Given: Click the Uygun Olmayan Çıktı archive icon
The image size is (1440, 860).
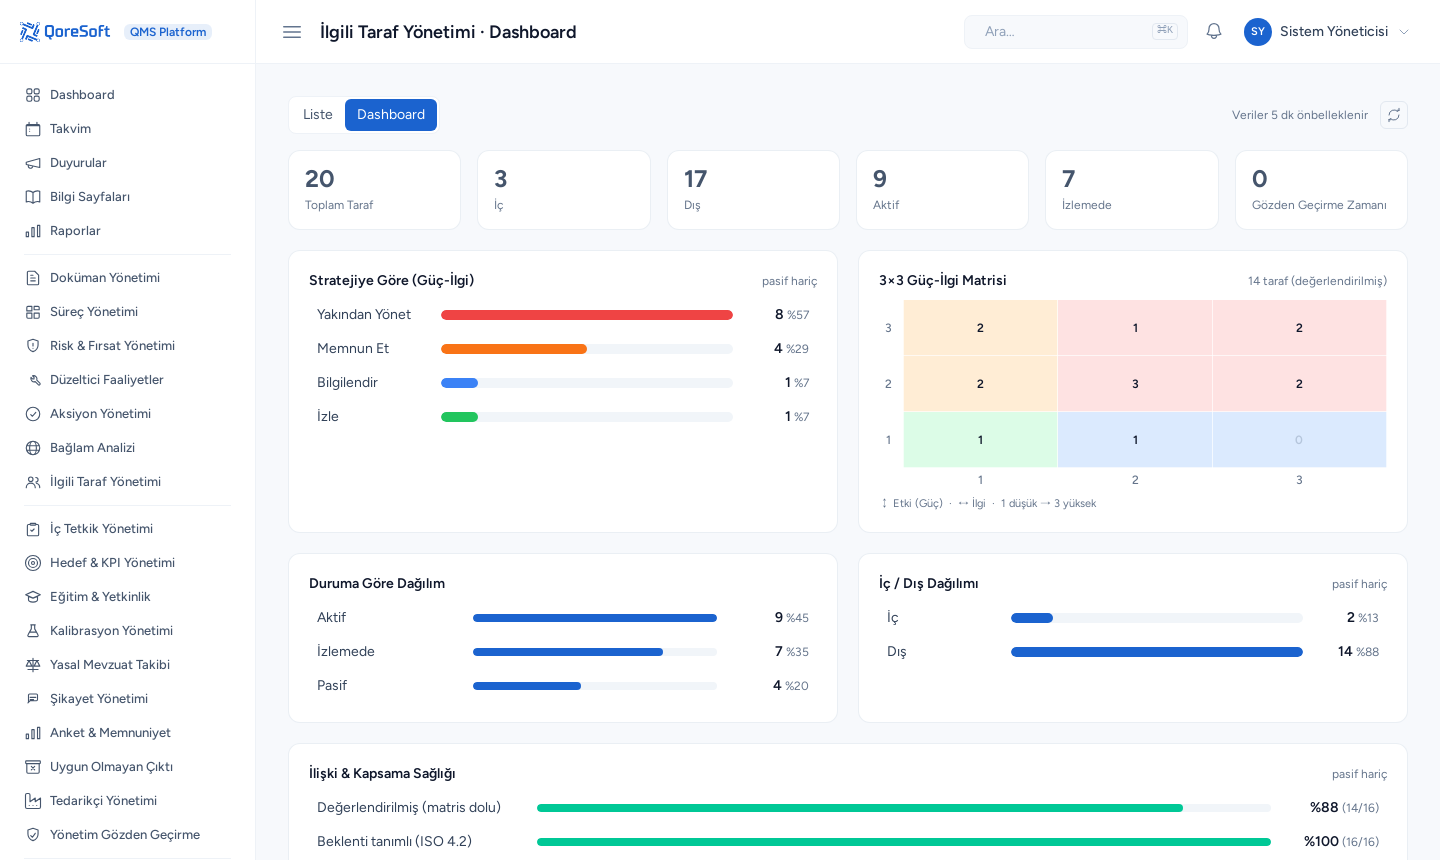Looking at the screenshot, I should [33, 767].
